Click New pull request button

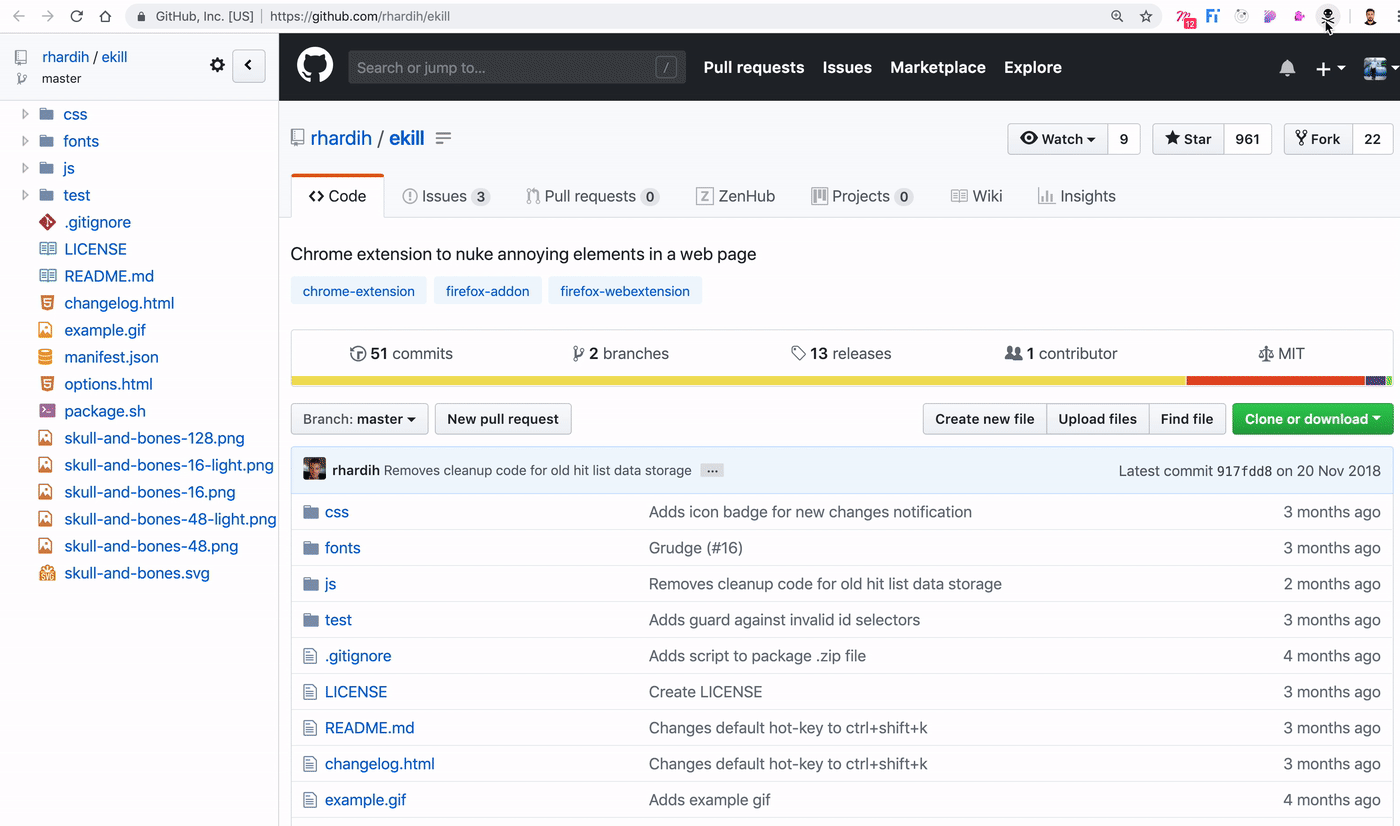[503, 419]
